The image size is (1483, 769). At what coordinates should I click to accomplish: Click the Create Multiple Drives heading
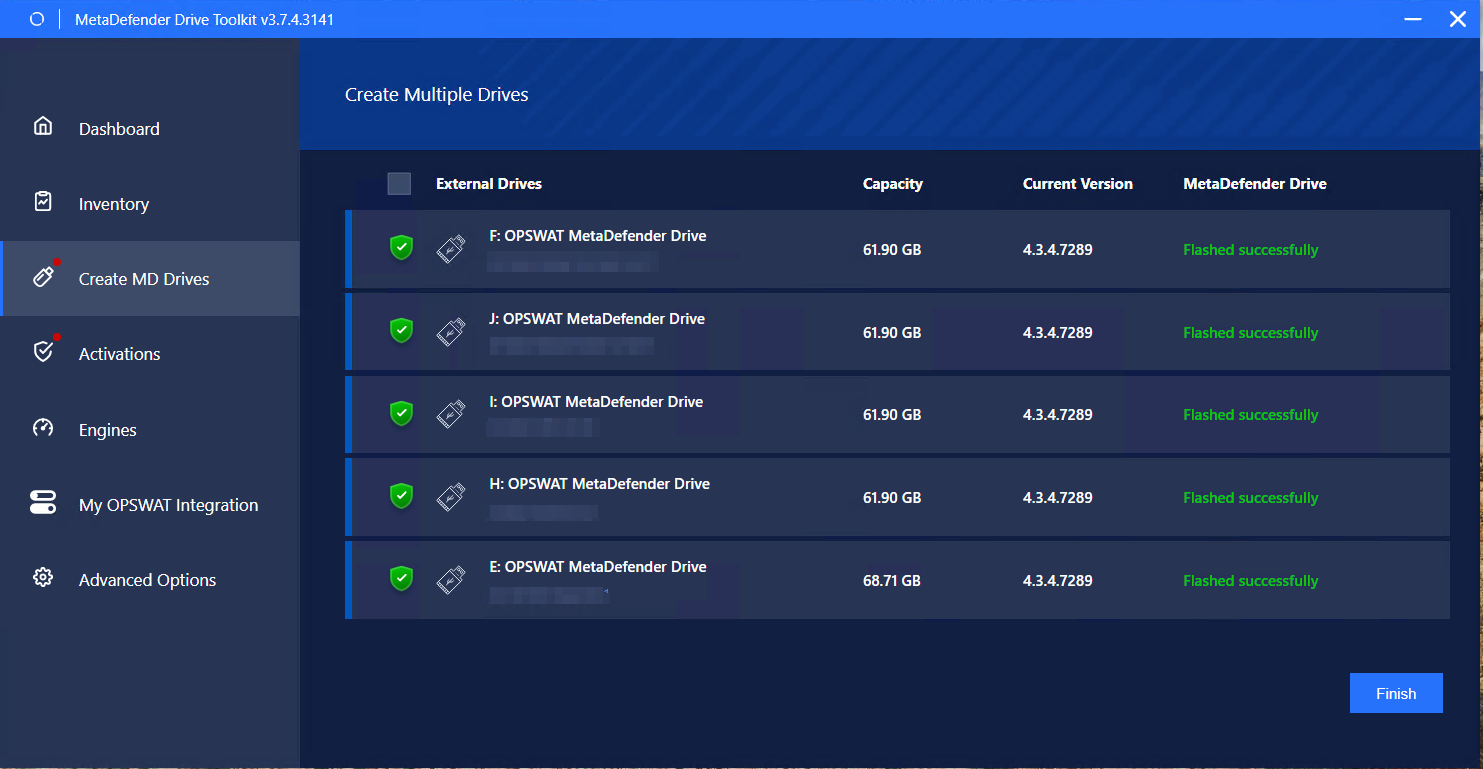(x=437, y=95)
